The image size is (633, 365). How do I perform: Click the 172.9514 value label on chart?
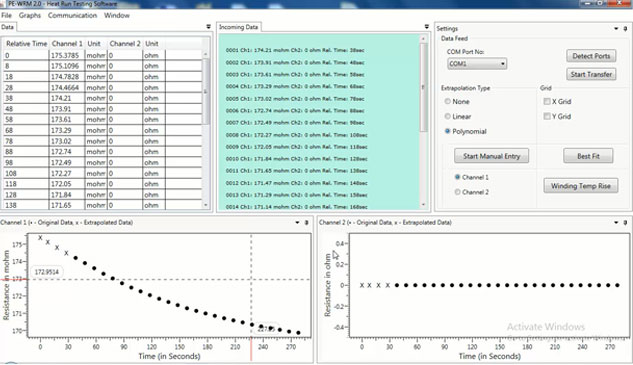[x=46, y=272]
